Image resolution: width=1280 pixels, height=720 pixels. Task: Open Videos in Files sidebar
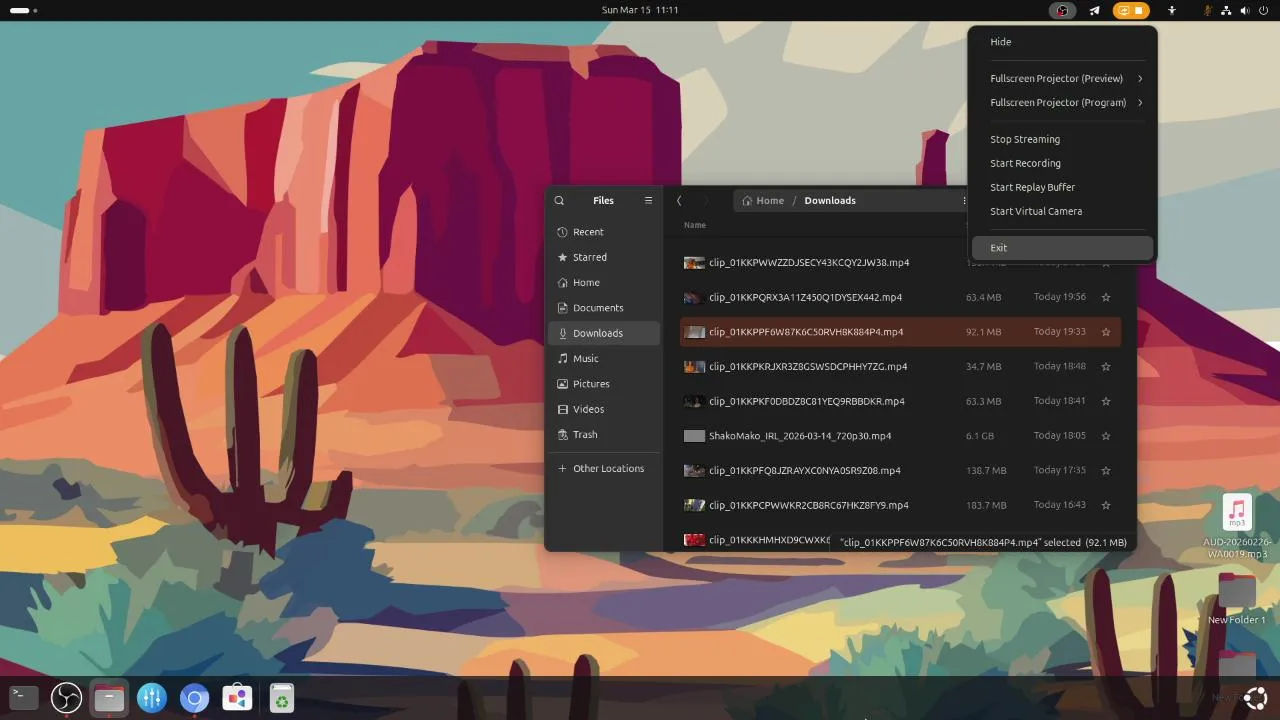603,409
